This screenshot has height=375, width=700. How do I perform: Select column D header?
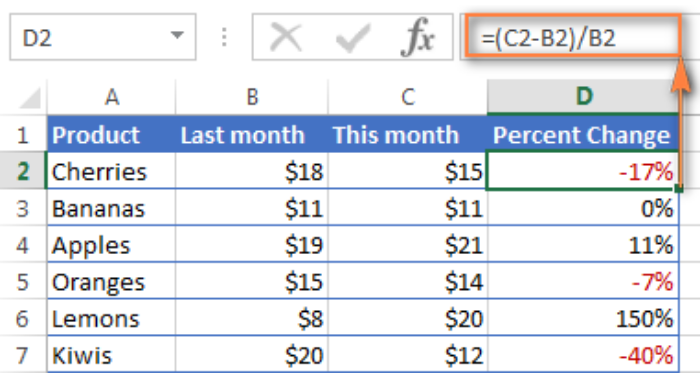583,97
